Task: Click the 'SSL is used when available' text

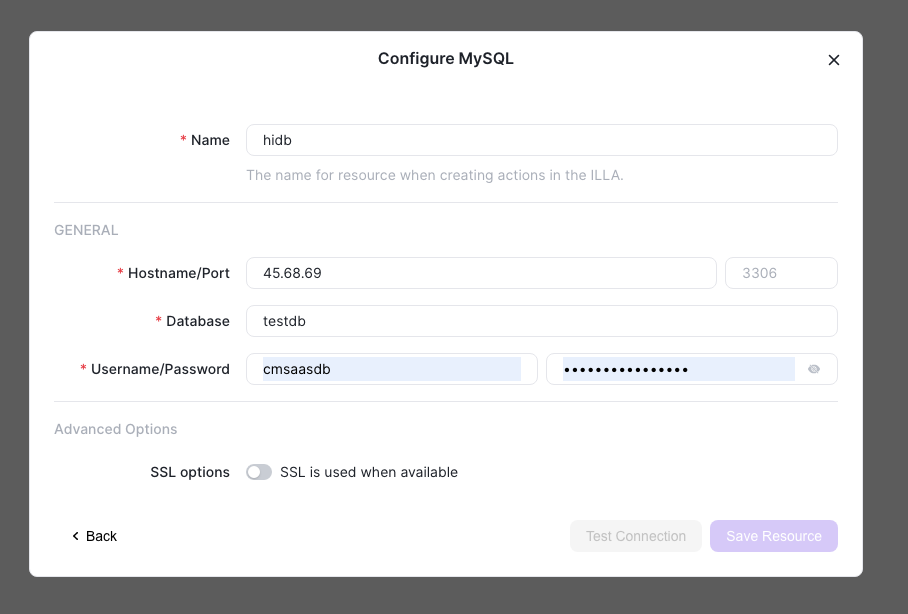Action: pos(369,472)
